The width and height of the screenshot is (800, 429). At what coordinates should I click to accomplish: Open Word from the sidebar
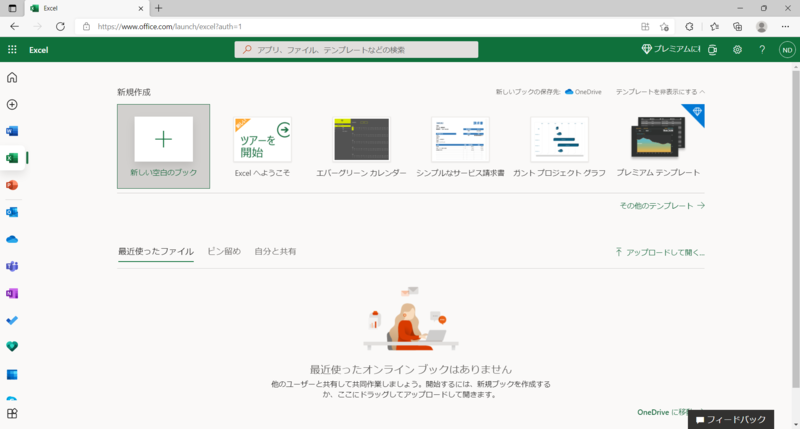tap(12, 131)
